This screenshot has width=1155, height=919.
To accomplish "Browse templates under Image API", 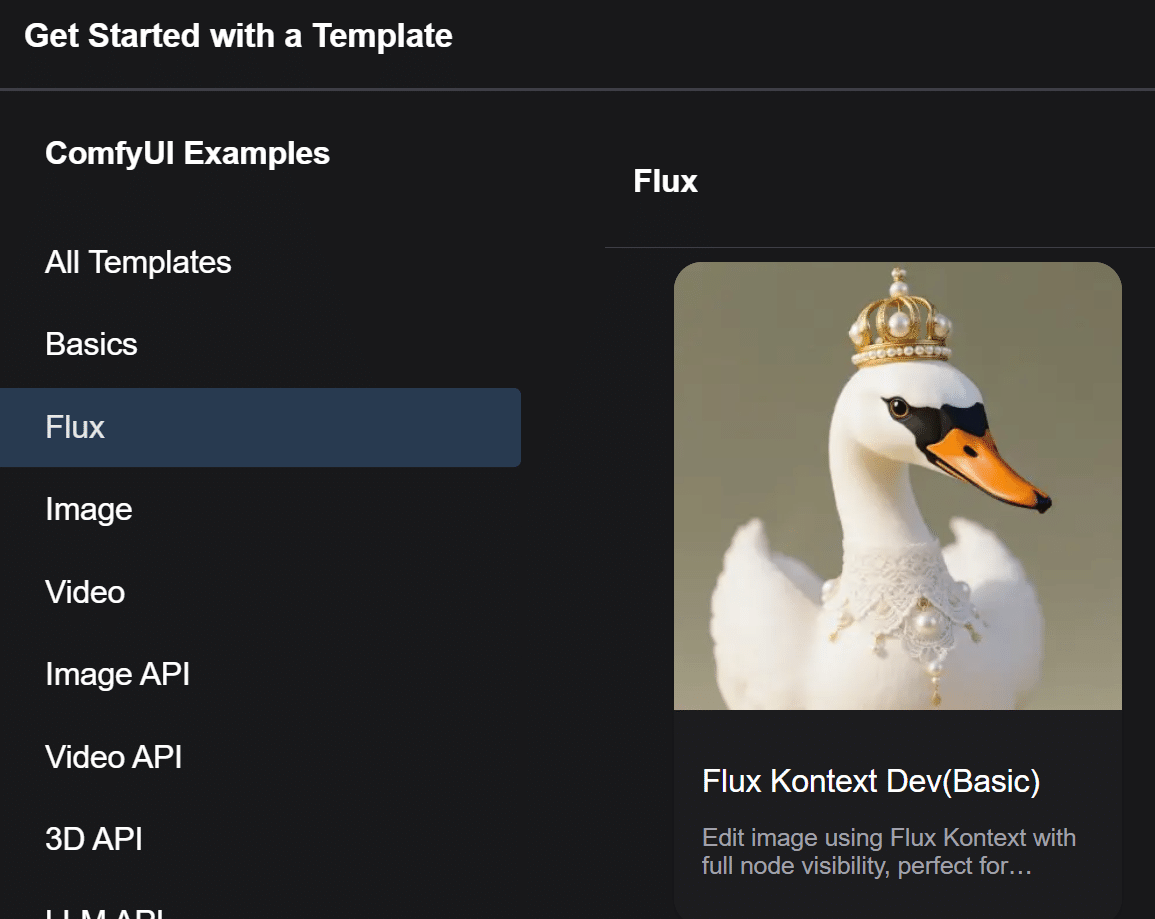I will pos(117,674).
